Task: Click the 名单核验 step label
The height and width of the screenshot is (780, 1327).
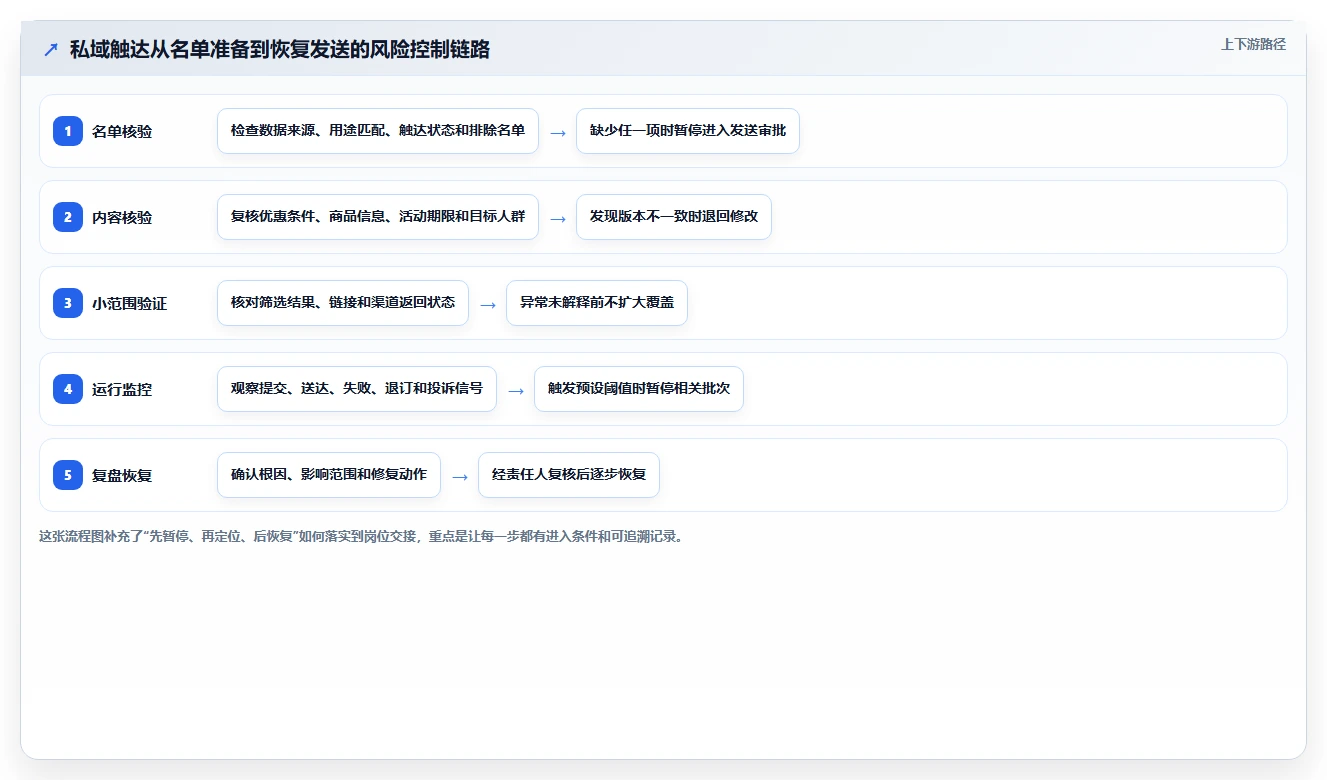Action: tap(122, 132)
